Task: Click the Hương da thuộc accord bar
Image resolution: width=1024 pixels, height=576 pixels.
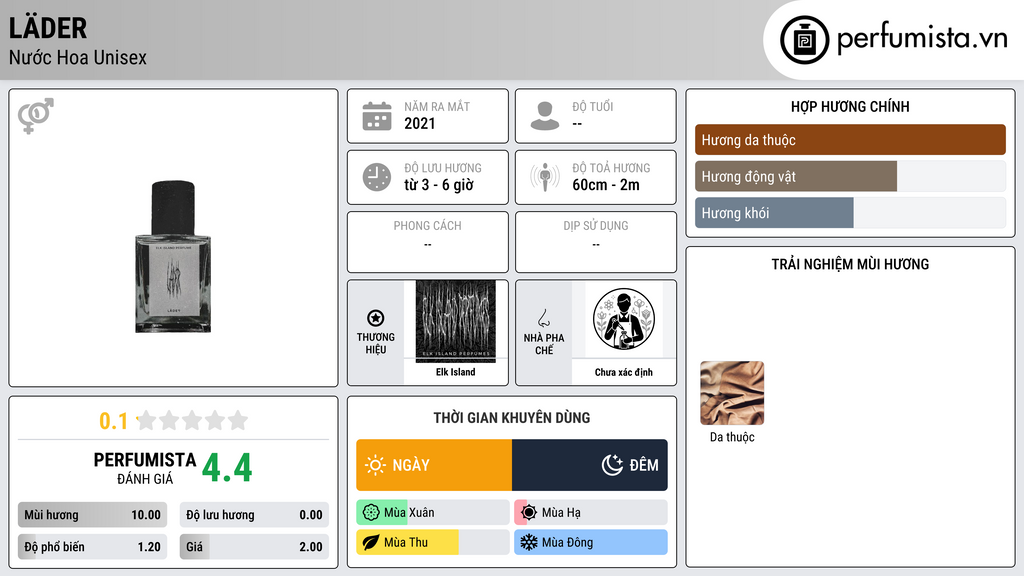Action: click(x=850, y=140)
